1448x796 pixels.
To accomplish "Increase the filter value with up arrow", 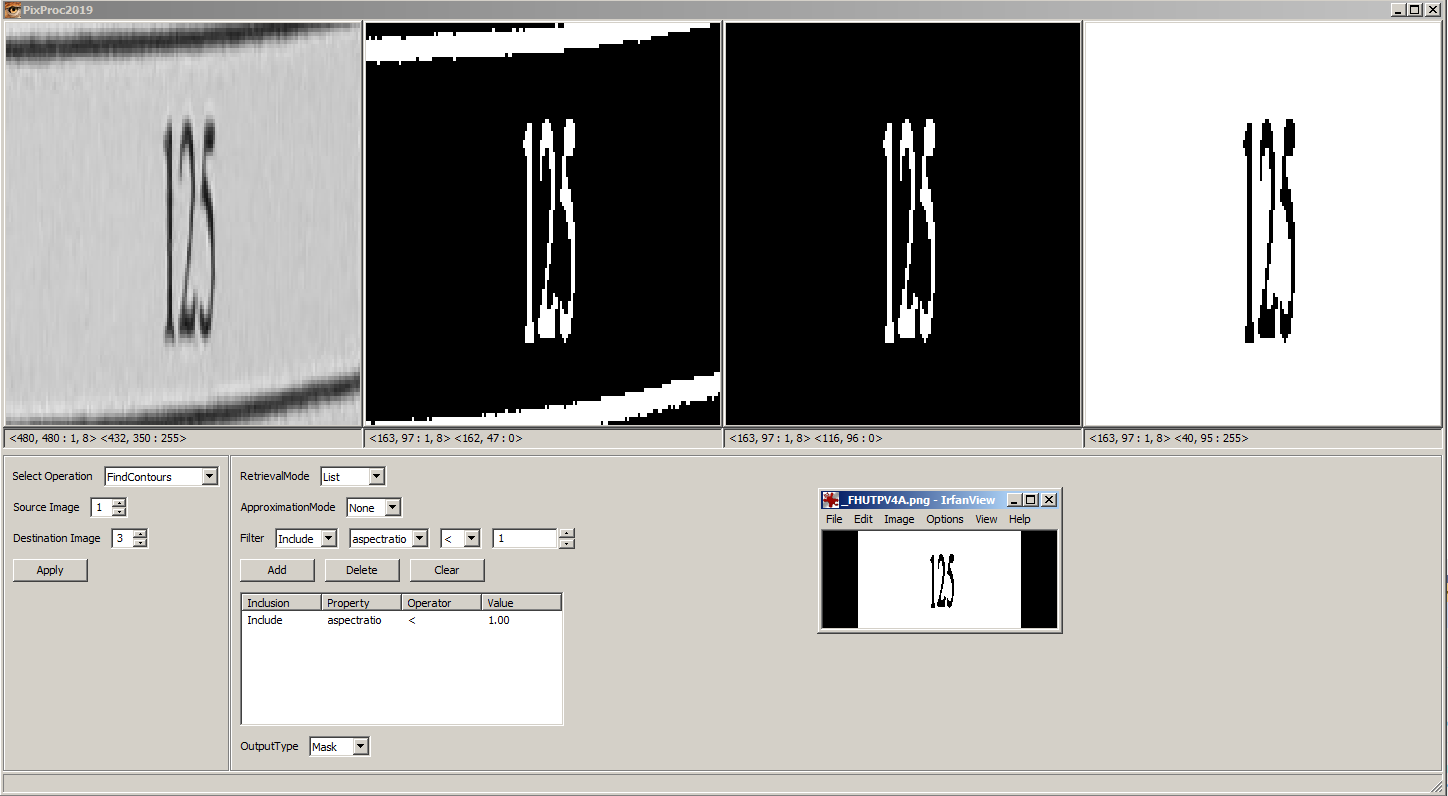I will pyautogui.click(x=567, y=534).
